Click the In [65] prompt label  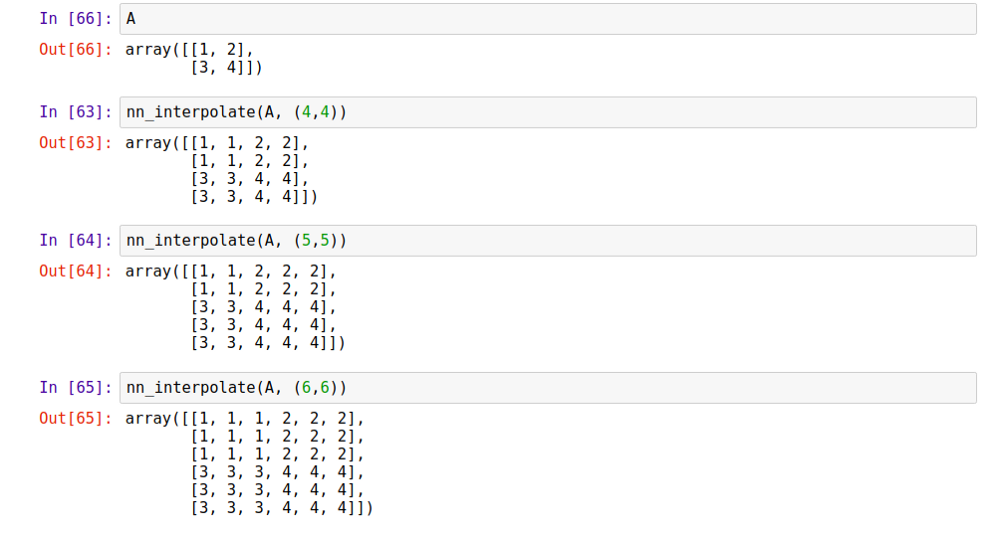(x=77, y=387)
